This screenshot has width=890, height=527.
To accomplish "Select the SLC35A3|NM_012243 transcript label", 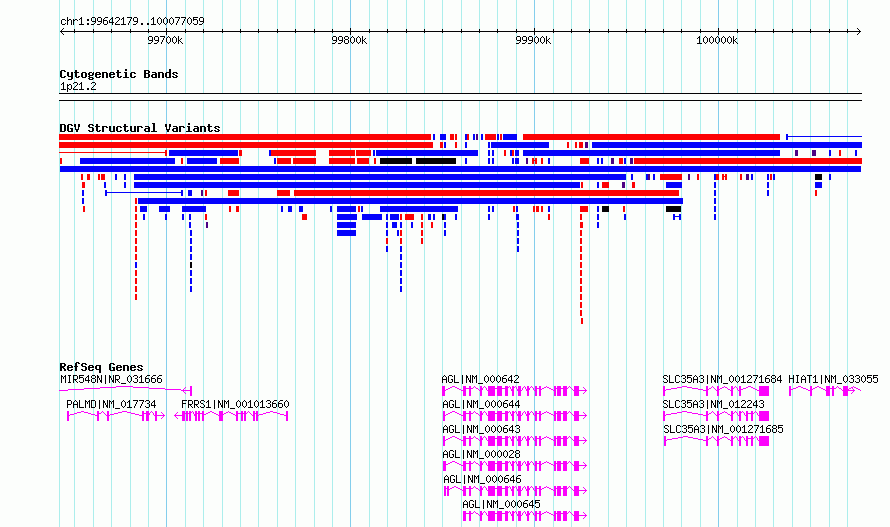I will pyautogui.click(x=713, y=404).
